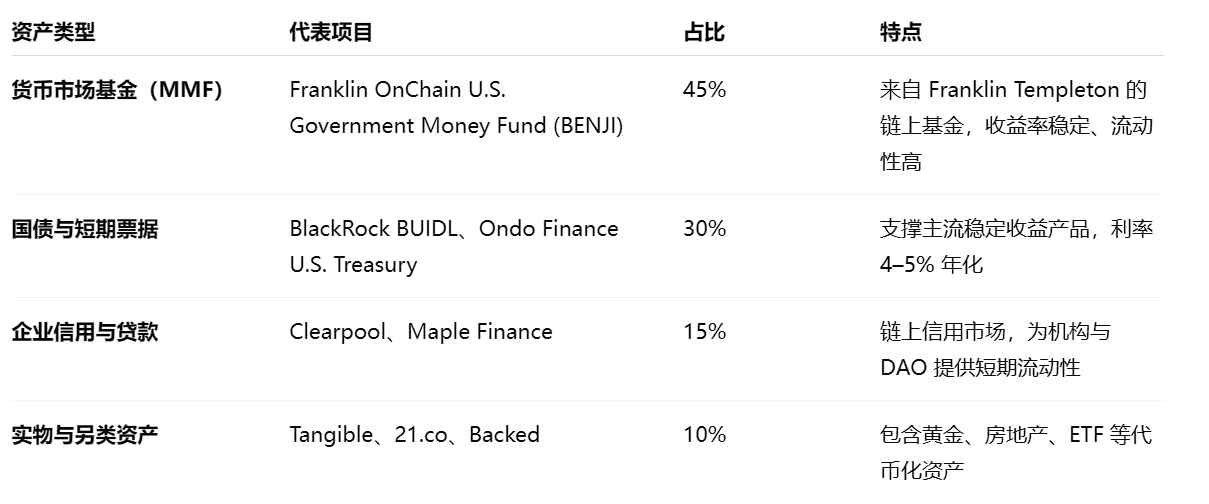The width and height of the screenshot is (1209, 504).
Task: Select the 支撑主流稳定收益产品 description cell
Action: pos(1016,247)
